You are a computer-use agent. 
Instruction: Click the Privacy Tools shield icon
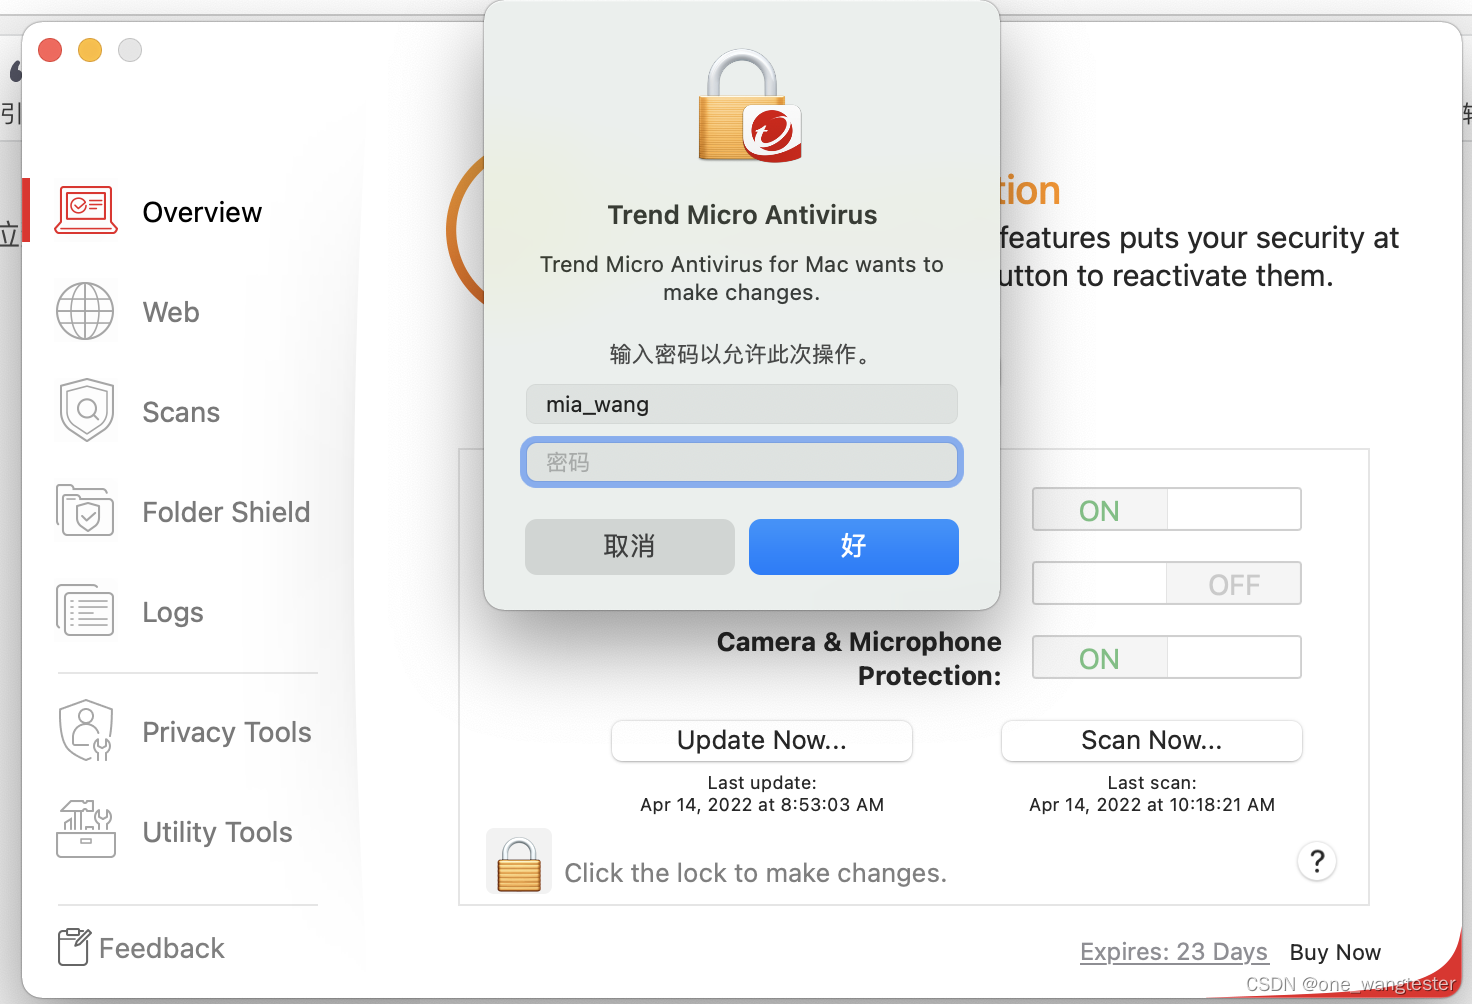pyautogui.click(x=86, y=730)
